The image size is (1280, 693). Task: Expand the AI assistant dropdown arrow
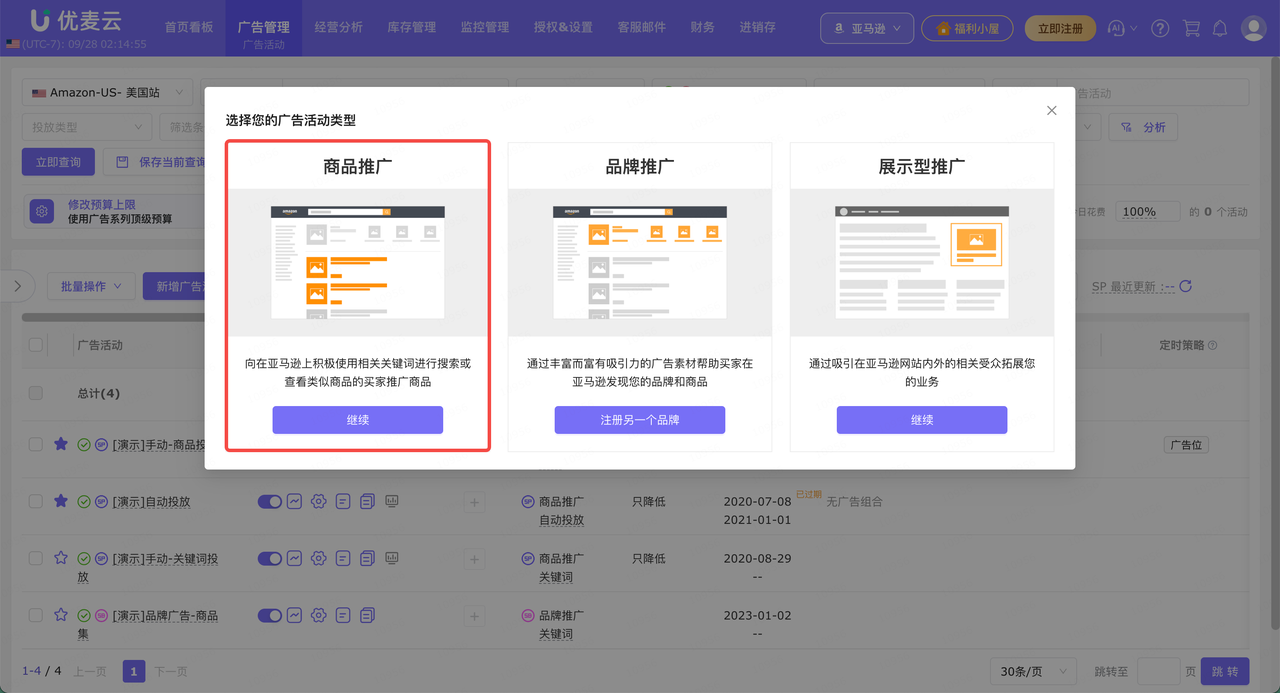coord(1134,29)
